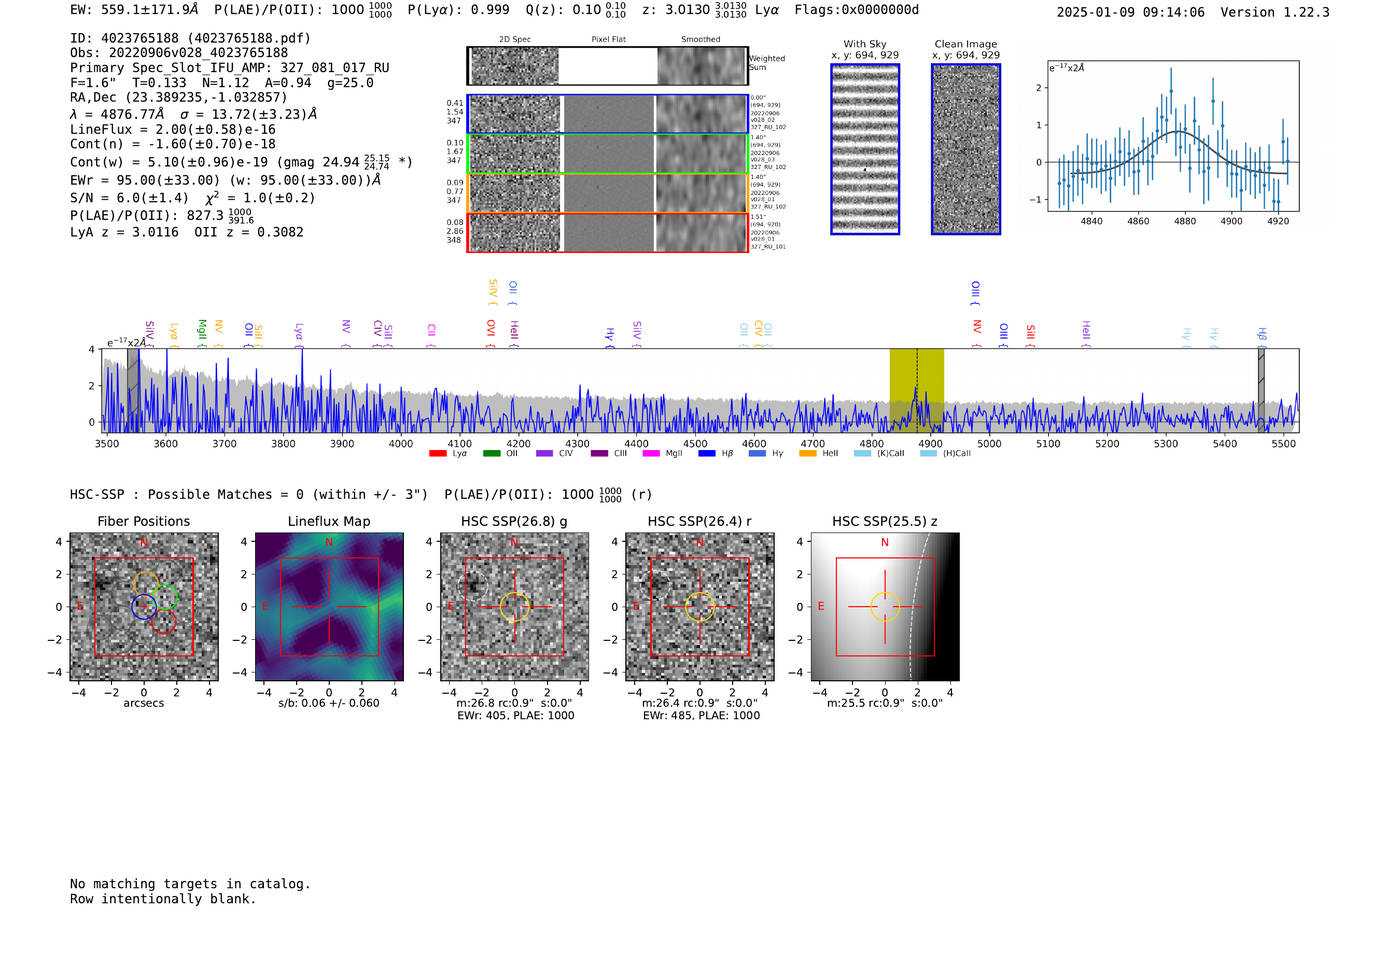Click the gray shaded band near 3550 Å
Viewport: 1400px width, 953px height.
(x=133, y=390)
